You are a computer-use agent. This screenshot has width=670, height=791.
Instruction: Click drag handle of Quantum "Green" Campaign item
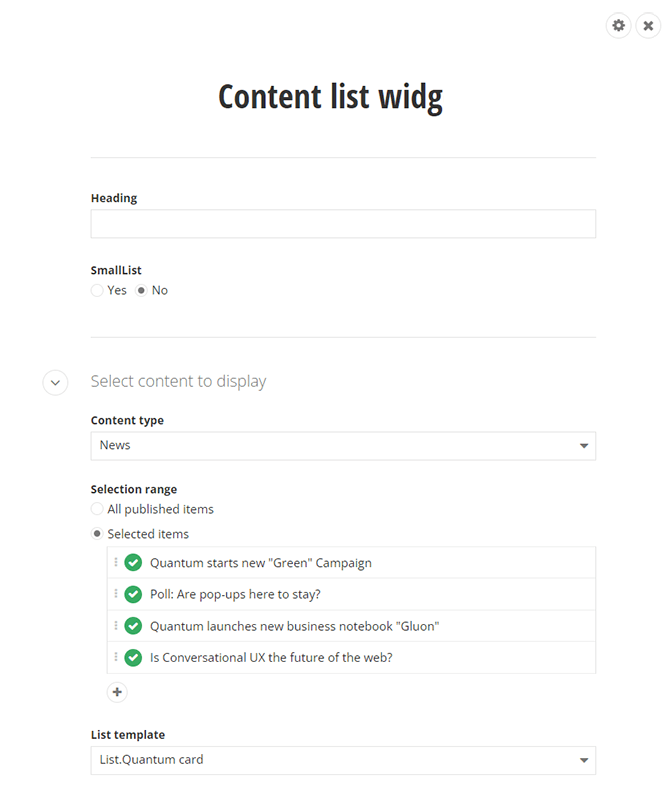(x=116, y=563)
